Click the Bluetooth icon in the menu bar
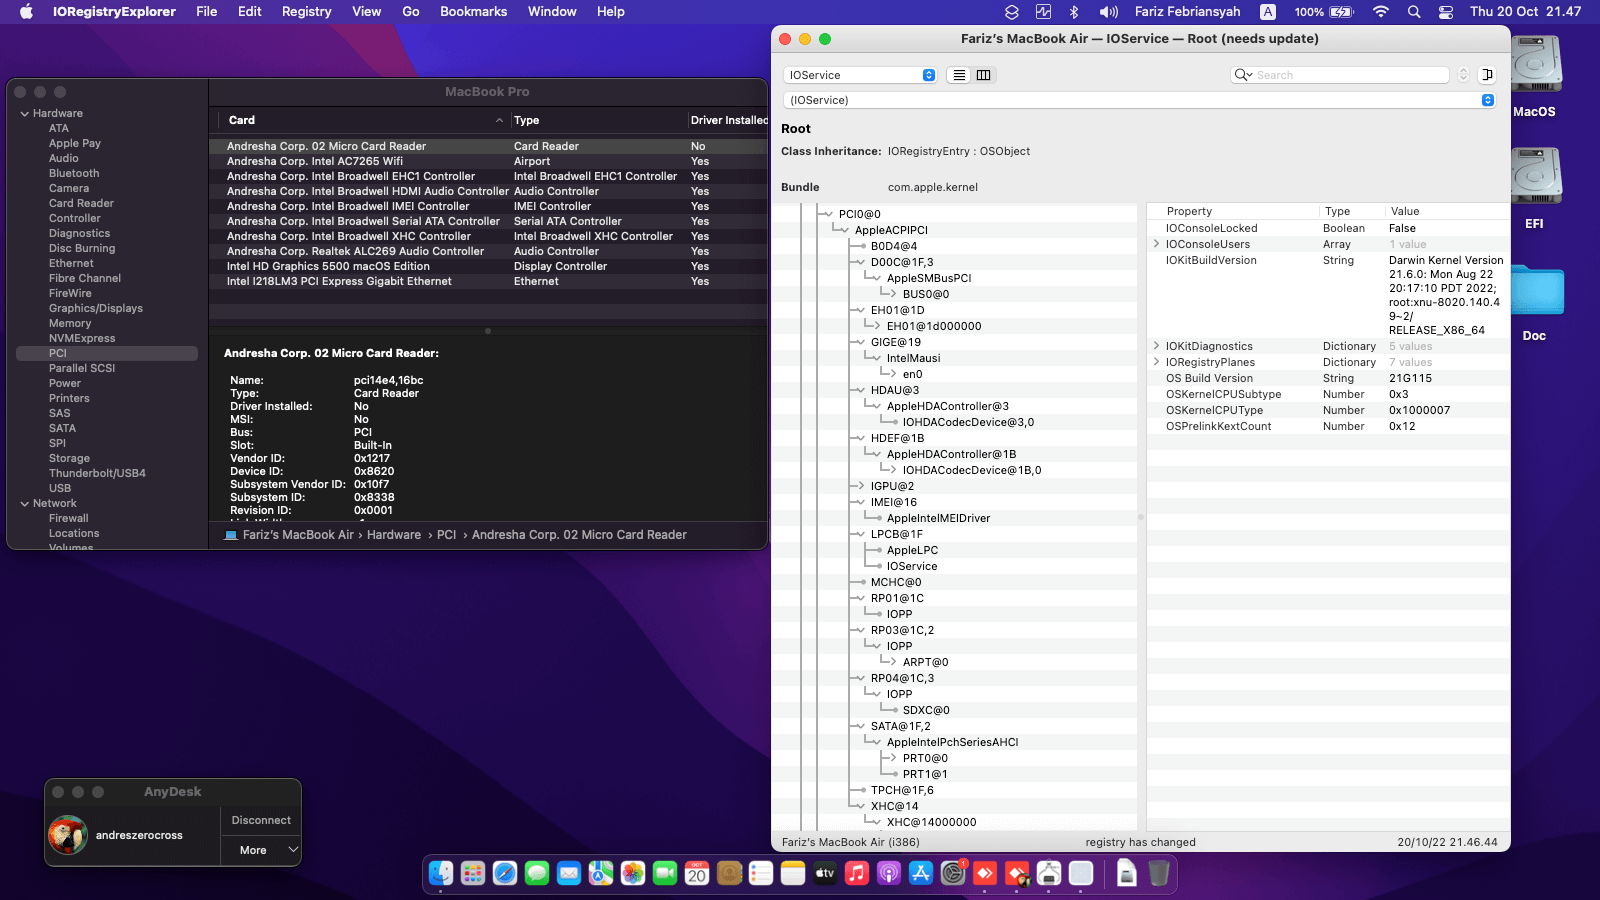Viewport: 1600px width, 900px height. click(x=1075, y=12)
